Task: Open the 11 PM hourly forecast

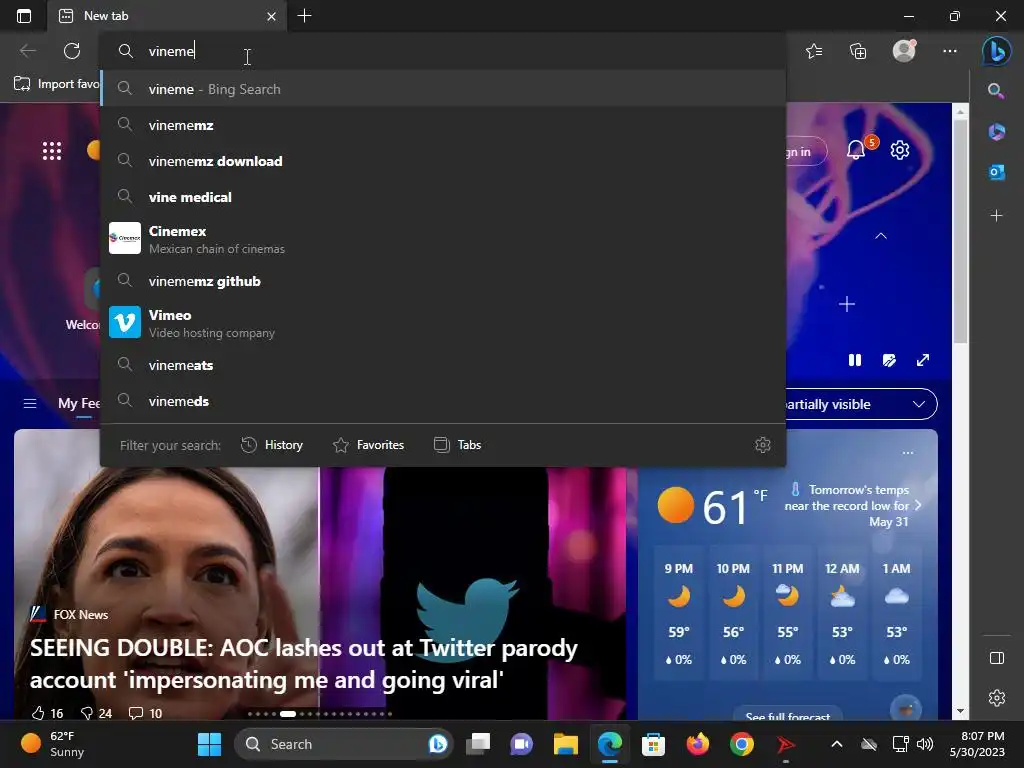Action: [788, 613]
